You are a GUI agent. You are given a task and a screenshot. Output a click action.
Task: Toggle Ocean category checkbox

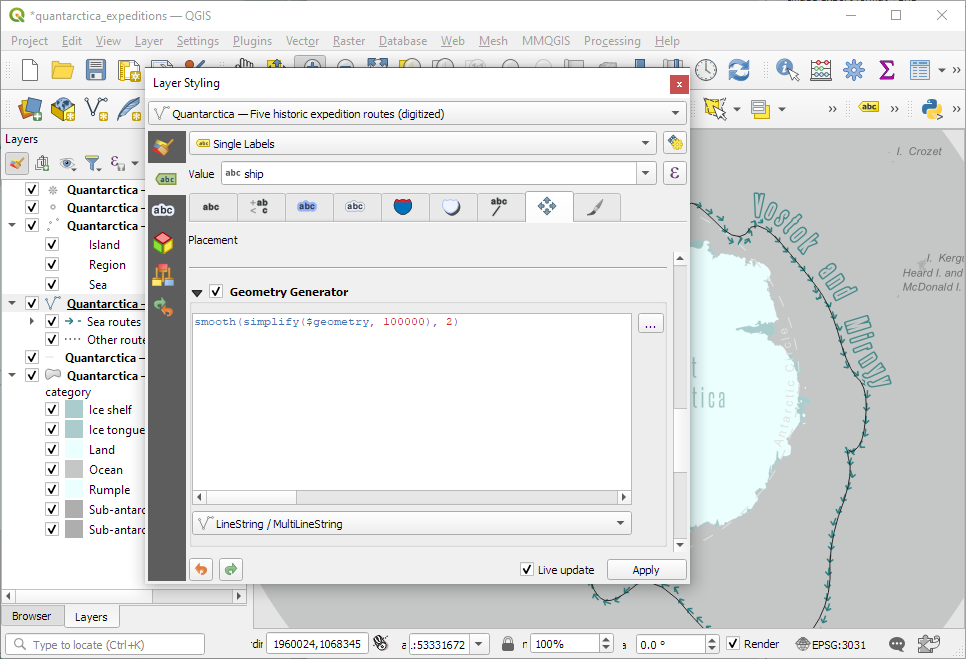52,469
